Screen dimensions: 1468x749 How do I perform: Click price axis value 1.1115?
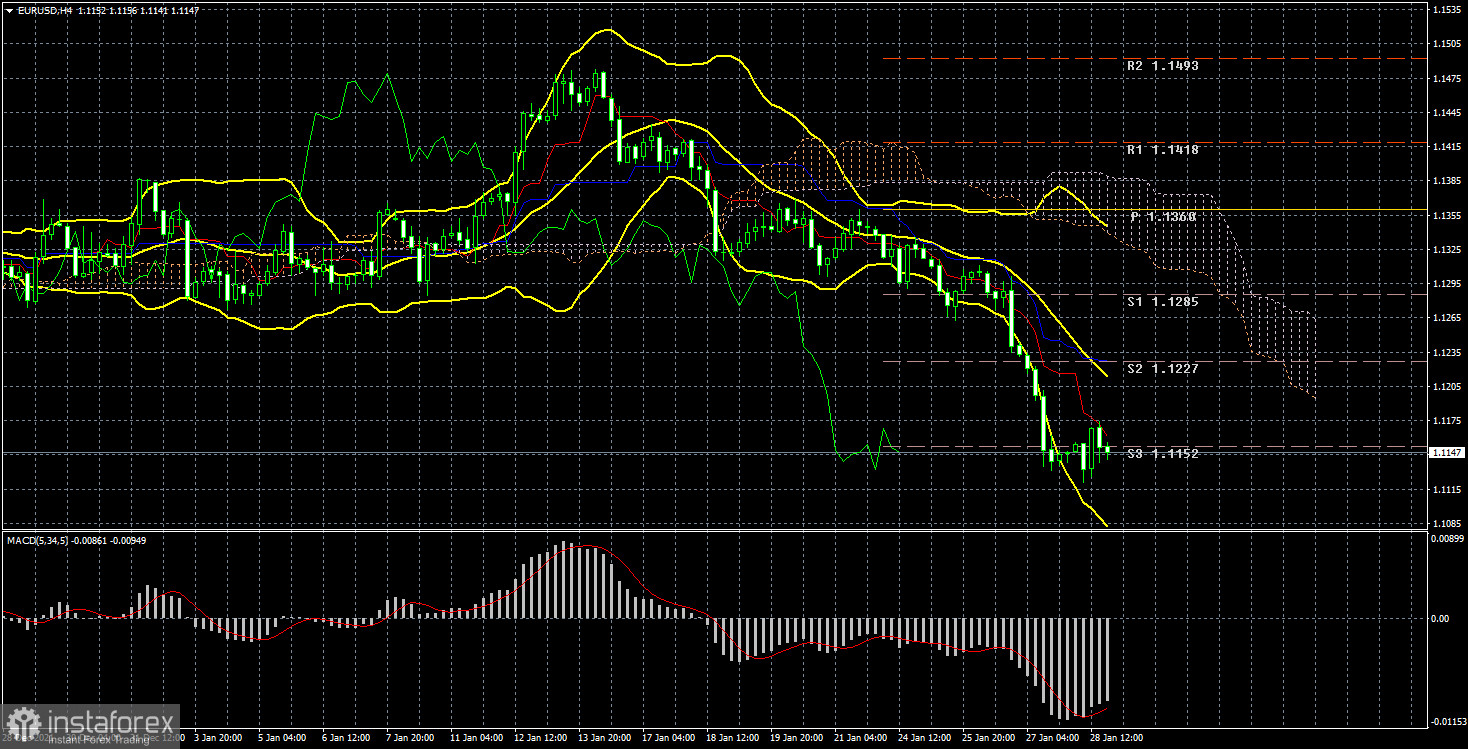[x=1445, y=488]
